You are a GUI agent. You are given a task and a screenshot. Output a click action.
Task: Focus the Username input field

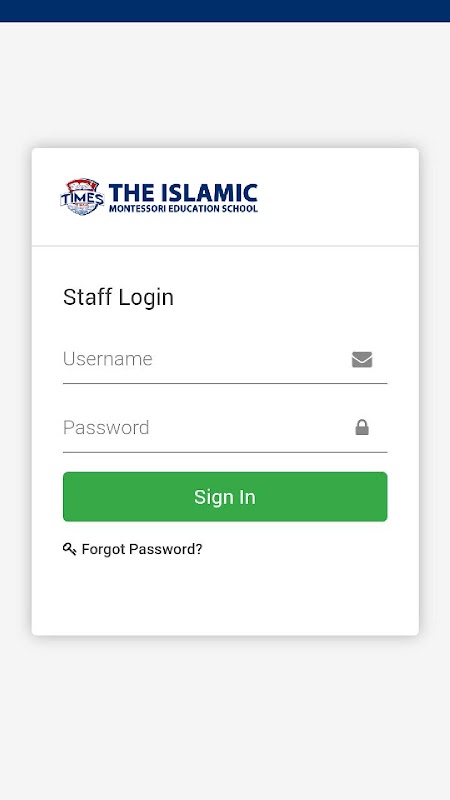pyautogui.click(x=225, y=360)
